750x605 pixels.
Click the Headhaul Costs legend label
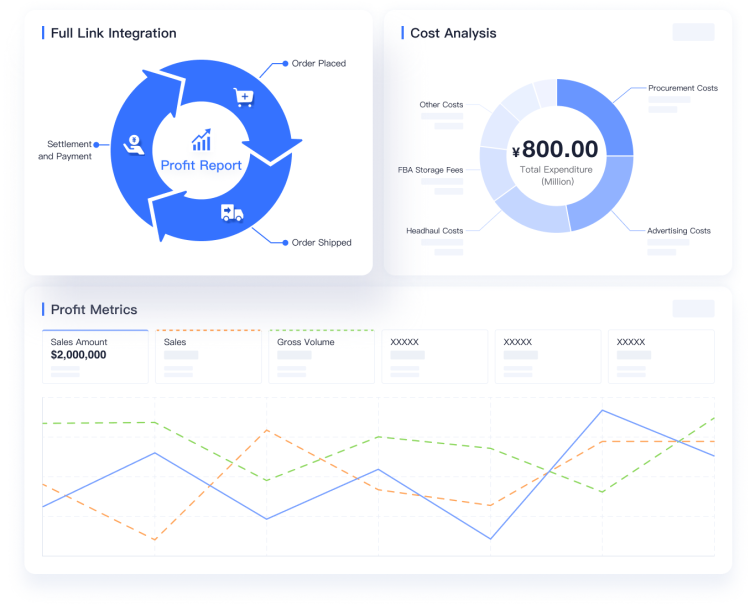[x=434, y=231]
